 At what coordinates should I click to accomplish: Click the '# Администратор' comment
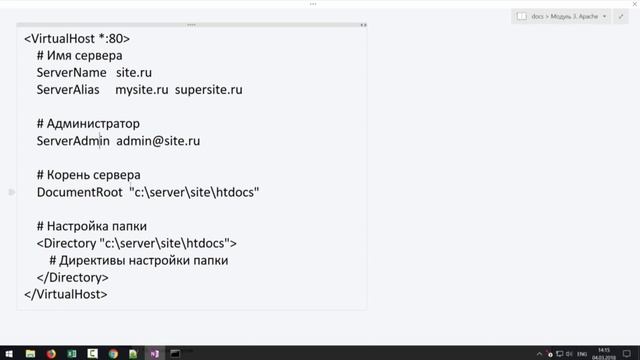pos(88,124)
